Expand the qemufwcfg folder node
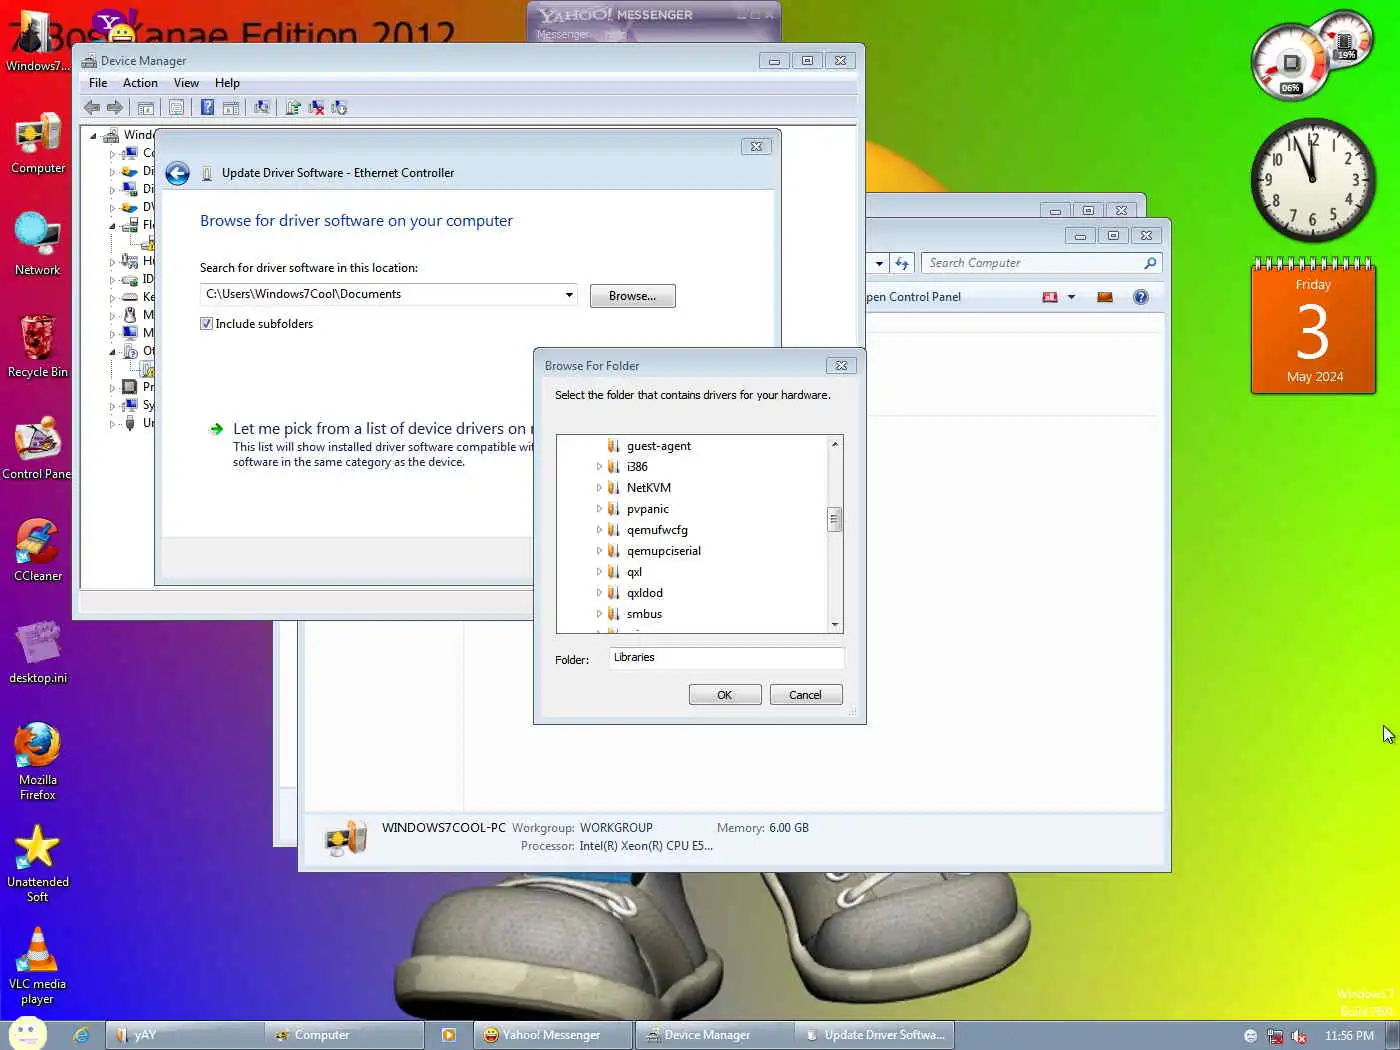 [x=599, y=530]
